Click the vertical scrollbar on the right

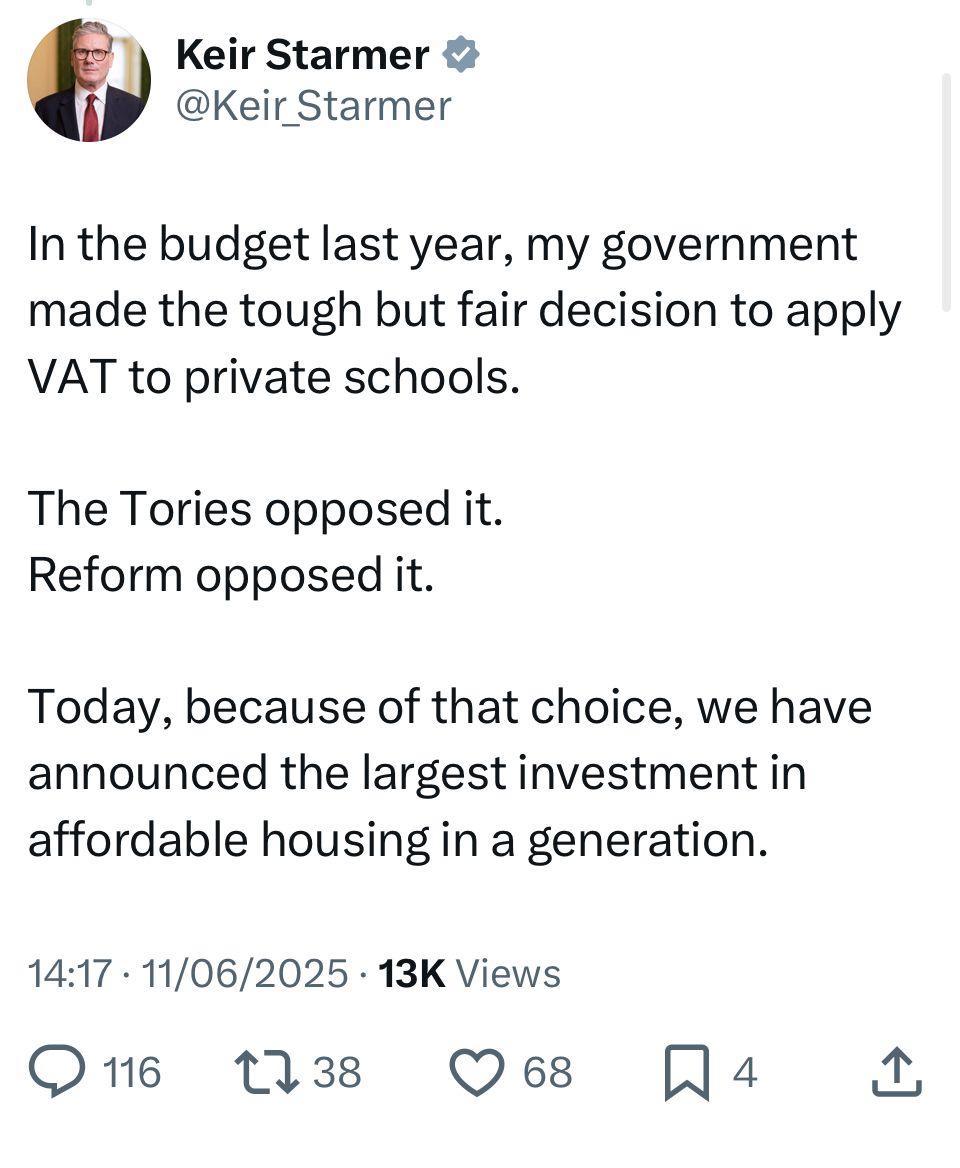point(947,192)
